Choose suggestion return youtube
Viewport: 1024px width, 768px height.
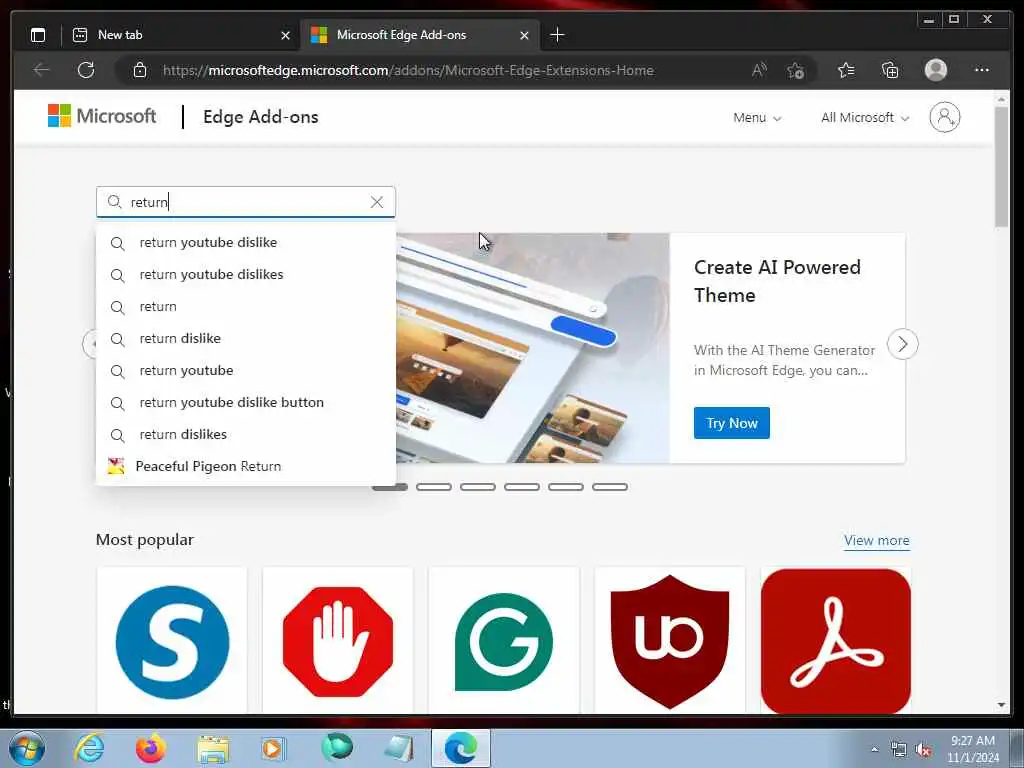(246, 370)
